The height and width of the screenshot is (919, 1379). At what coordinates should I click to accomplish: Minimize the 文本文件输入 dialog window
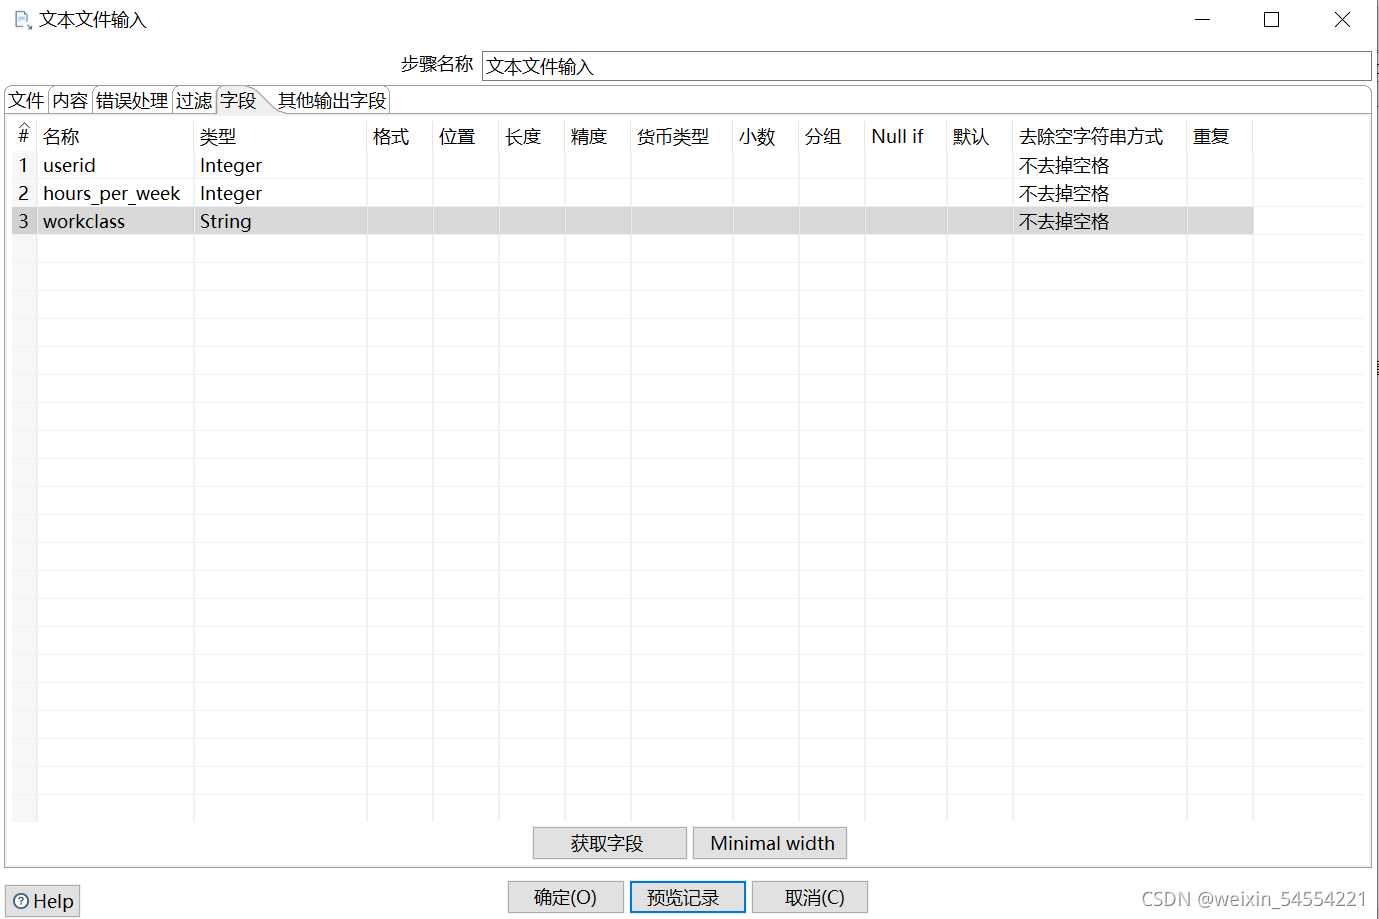point(1202,20)
